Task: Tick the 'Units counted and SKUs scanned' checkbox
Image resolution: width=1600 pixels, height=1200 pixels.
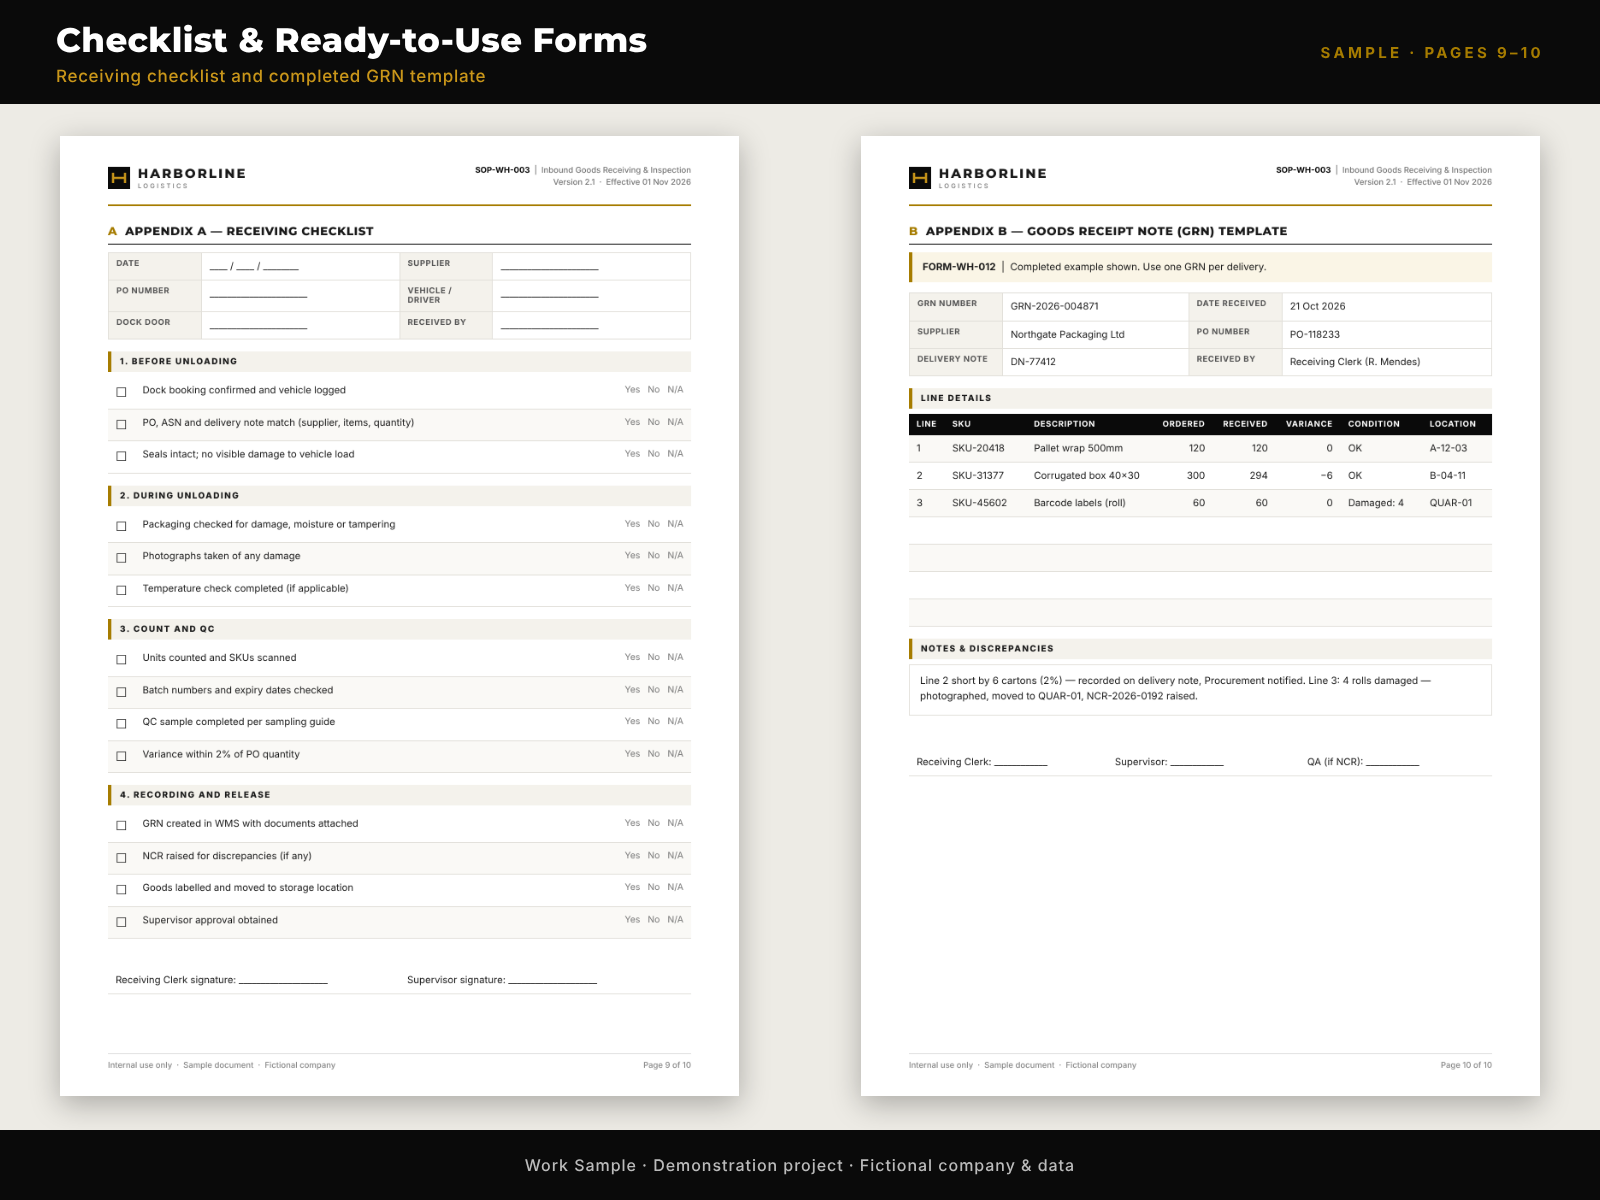Action: pos(121,659)
